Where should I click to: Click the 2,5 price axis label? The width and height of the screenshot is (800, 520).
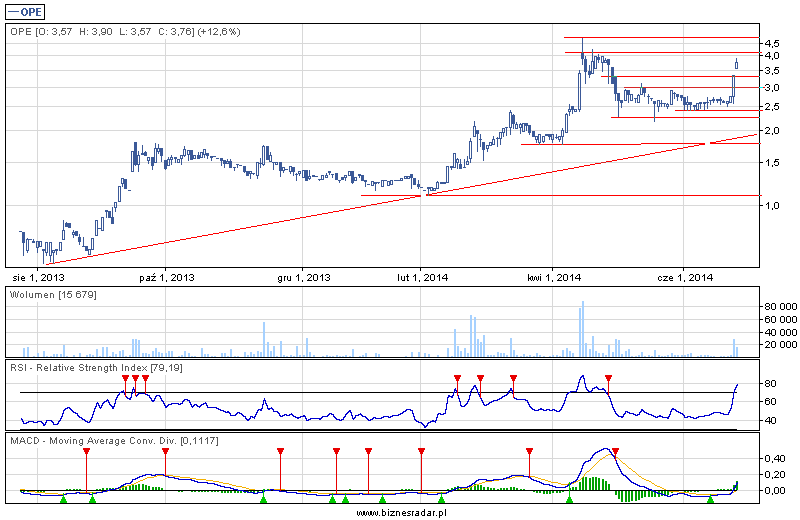(x=772, y=107)
